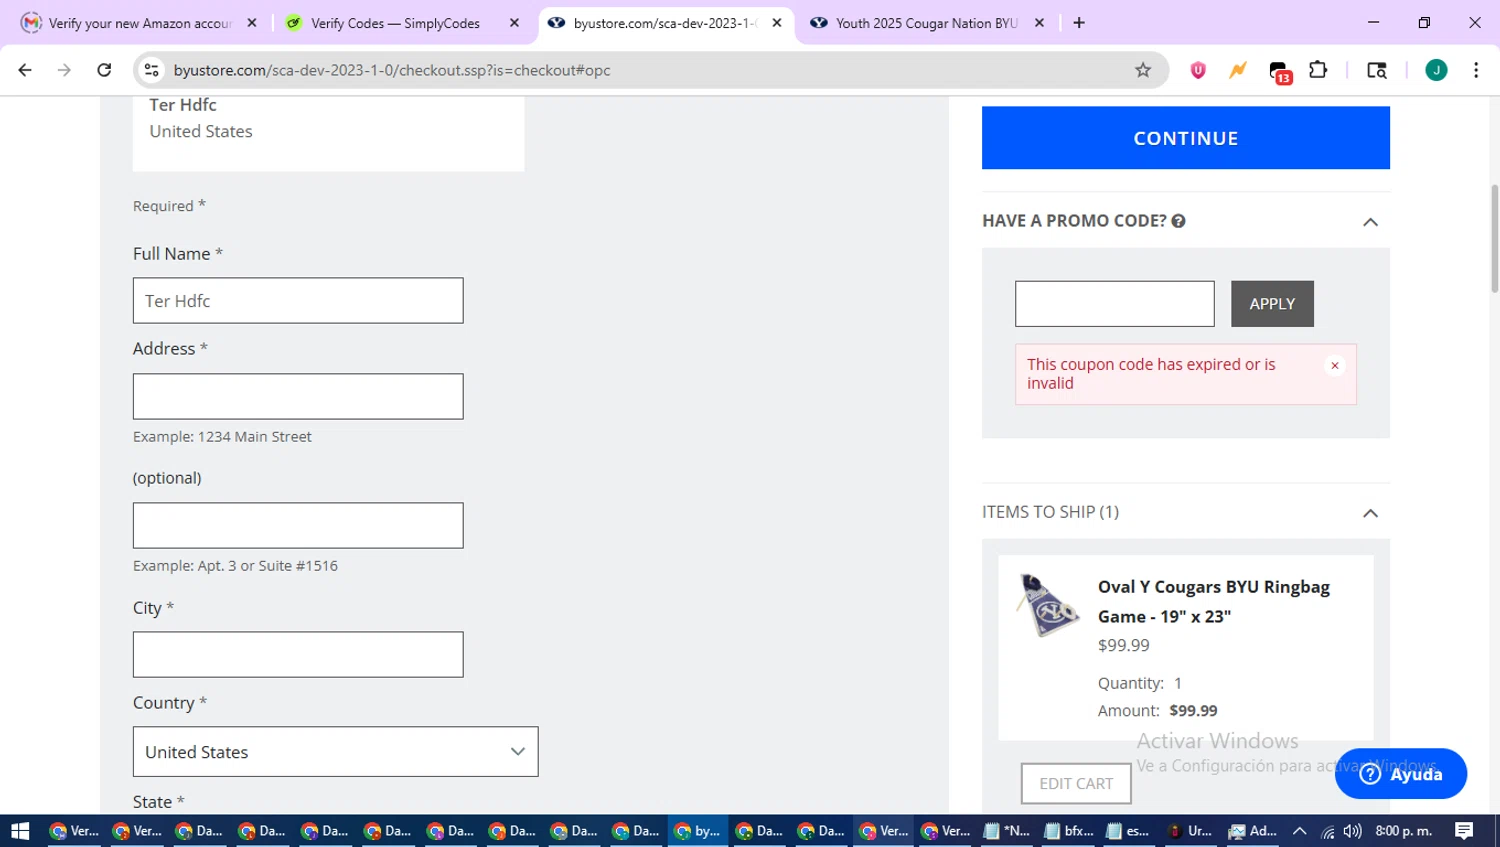This screenshot has width=1500, height=847.
Task: Open the volume control in system tray
Action: pos(1353,831)
